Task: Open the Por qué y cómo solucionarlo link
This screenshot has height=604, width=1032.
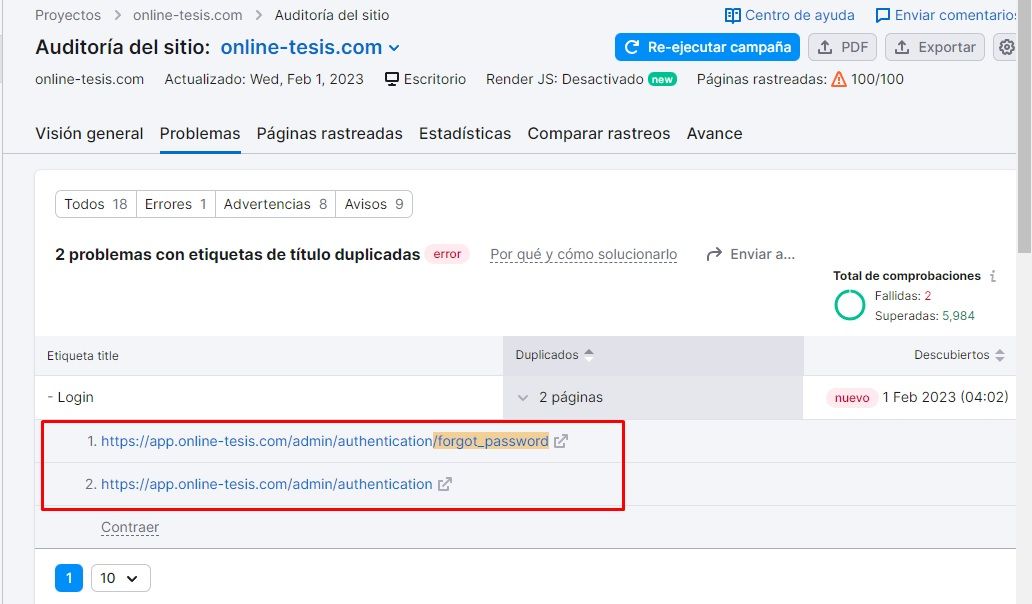Action: (583, 255)
